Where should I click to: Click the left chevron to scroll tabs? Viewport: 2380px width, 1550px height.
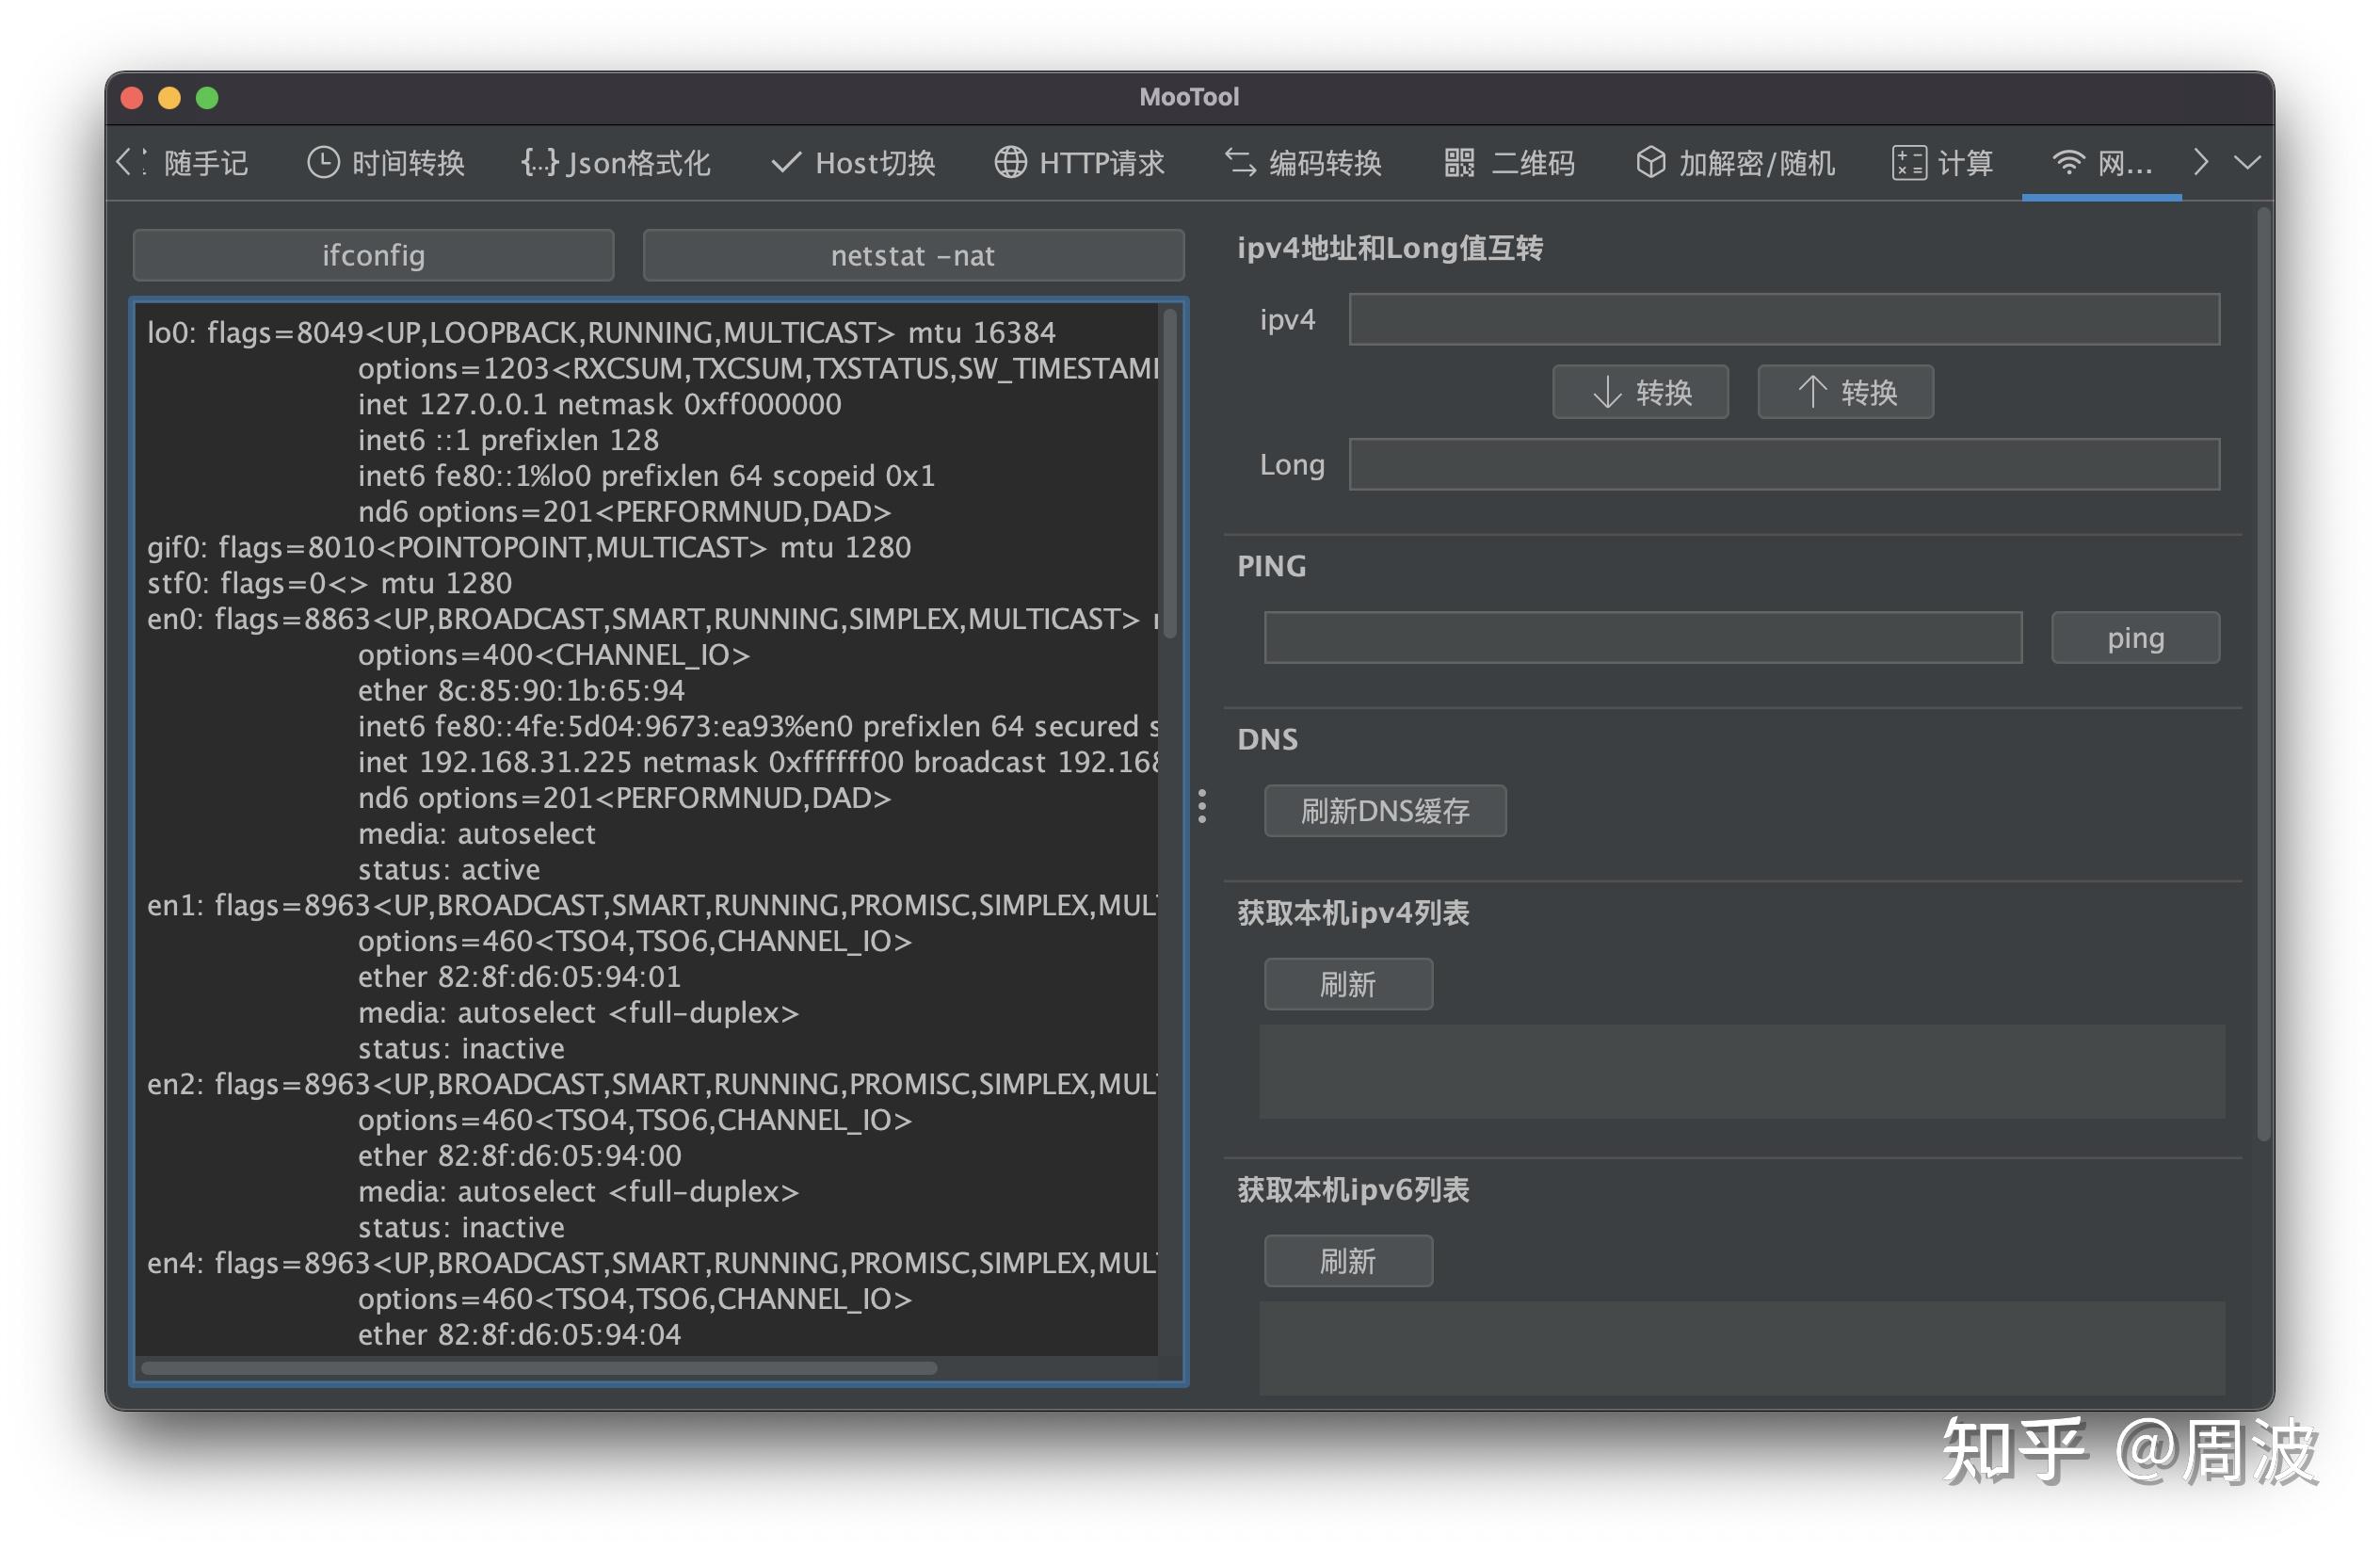coord(126,162)
